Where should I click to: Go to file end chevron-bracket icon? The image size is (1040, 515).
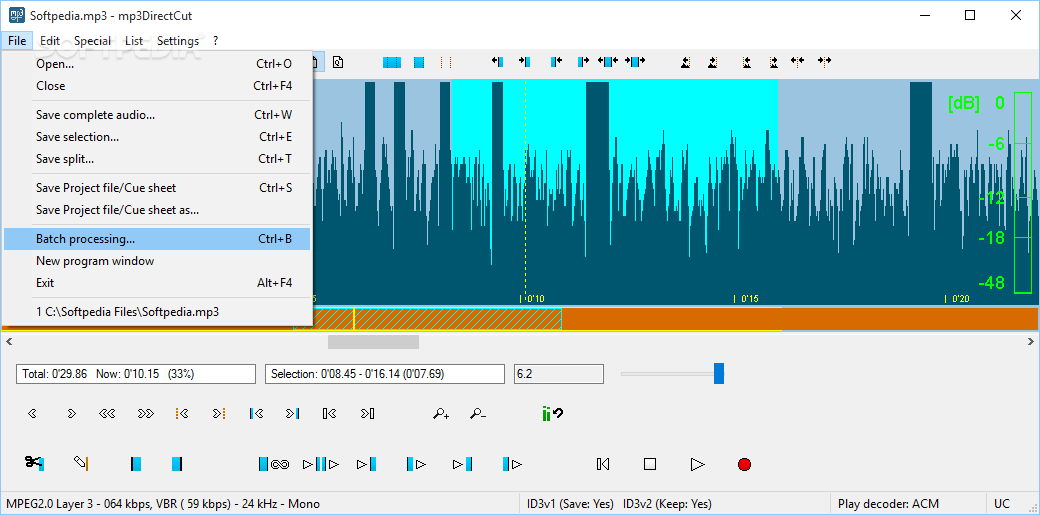[367, 413]
